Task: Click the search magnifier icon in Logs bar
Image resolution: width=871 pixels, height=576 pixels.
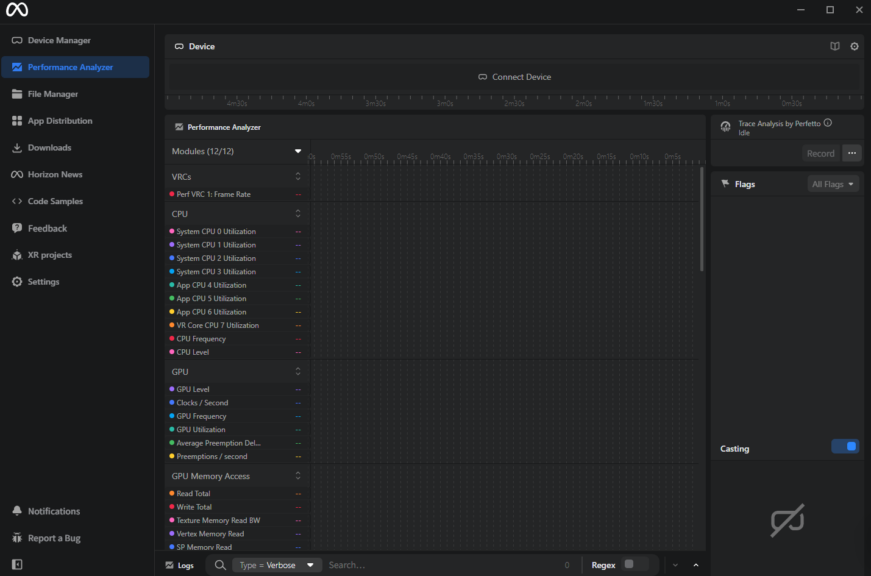Action: tap(220, 565)
